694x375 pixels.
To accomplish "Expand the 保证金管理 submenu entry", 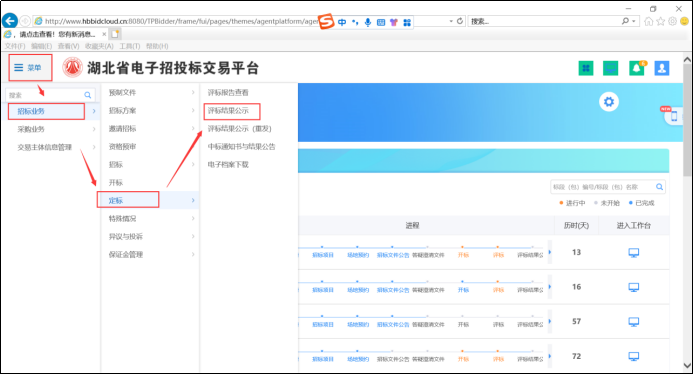I will 149,255.
